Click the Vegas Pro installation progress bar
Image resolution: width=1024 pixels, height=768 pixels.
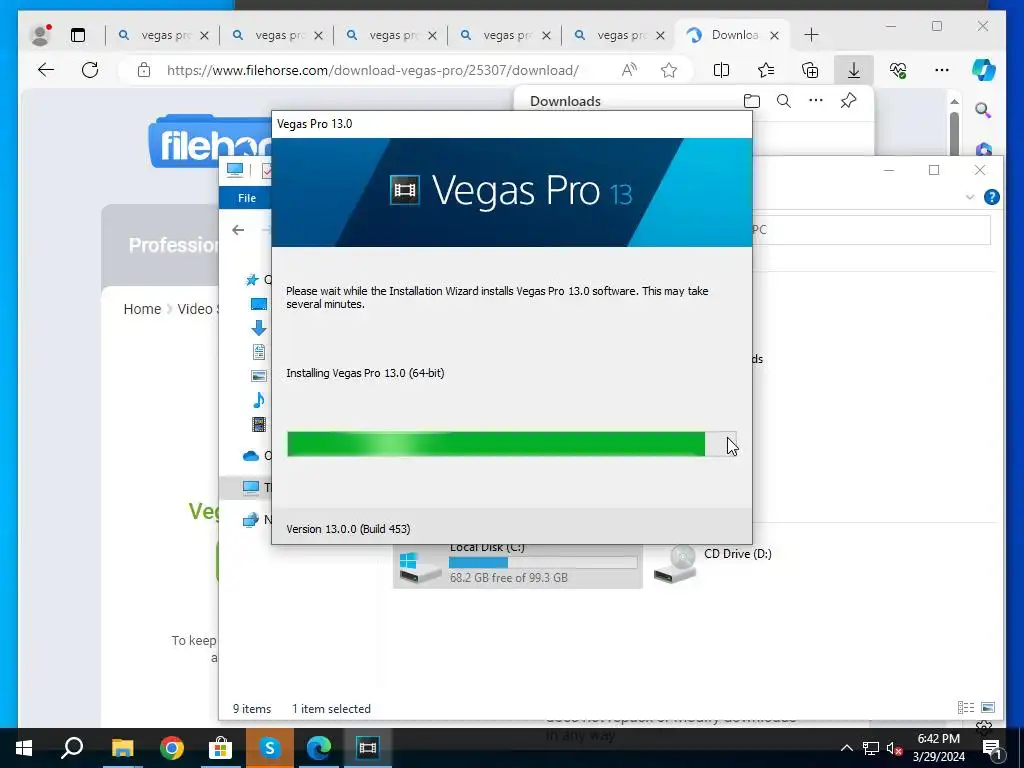pos(512,444)
